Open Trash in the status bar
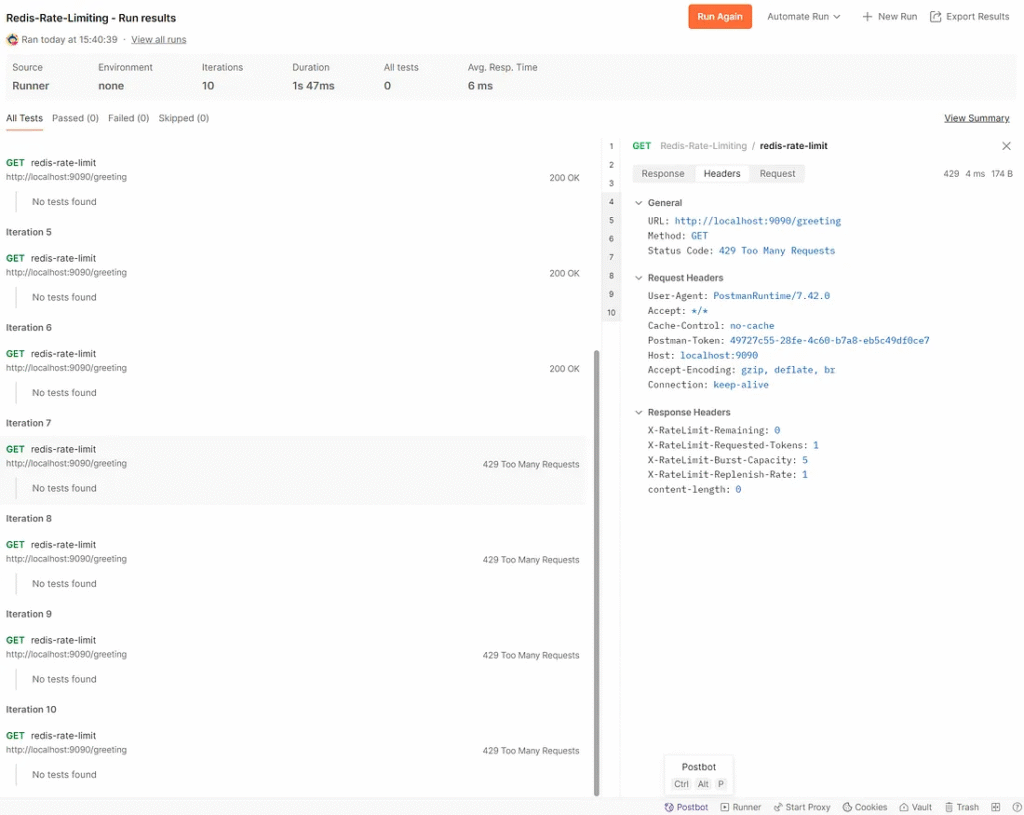The width and height of the screenshot is (1024, 815). coord(962,807)
